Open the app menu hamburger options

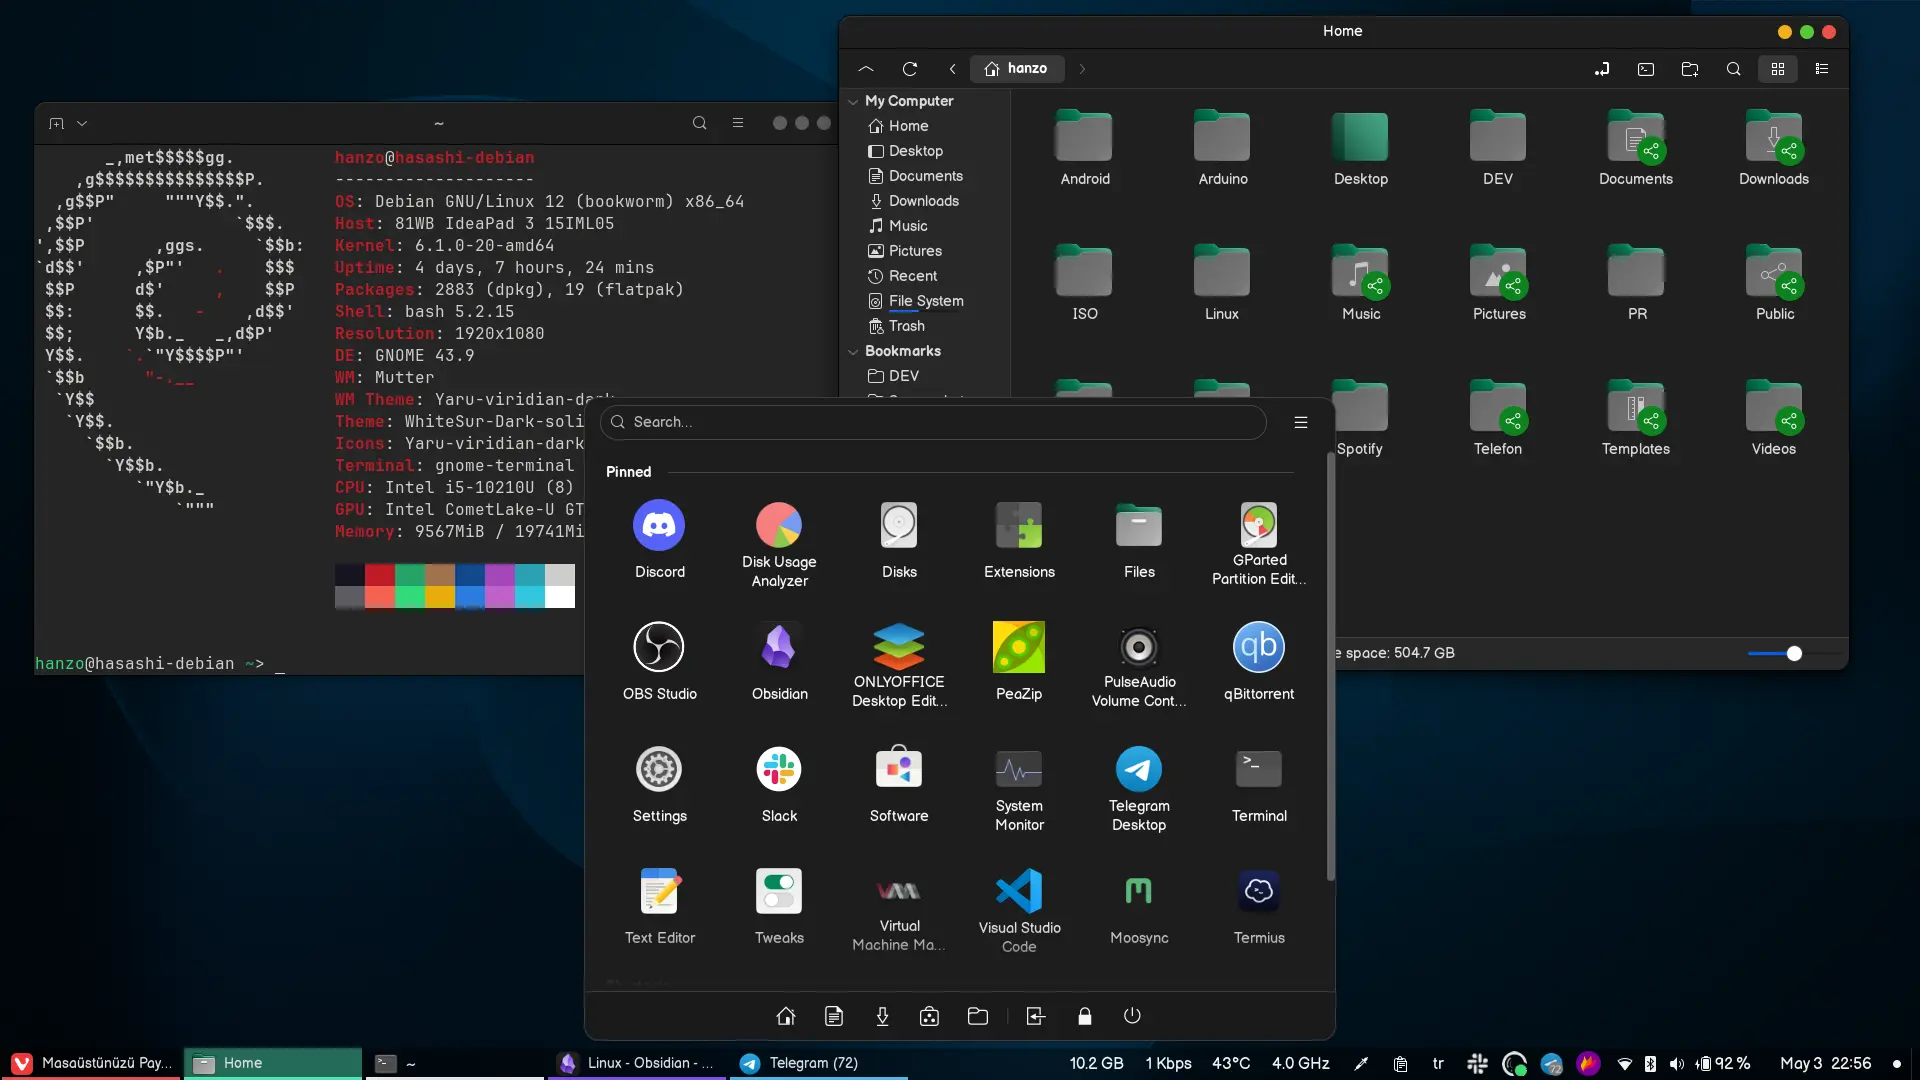coord(1301,422)
